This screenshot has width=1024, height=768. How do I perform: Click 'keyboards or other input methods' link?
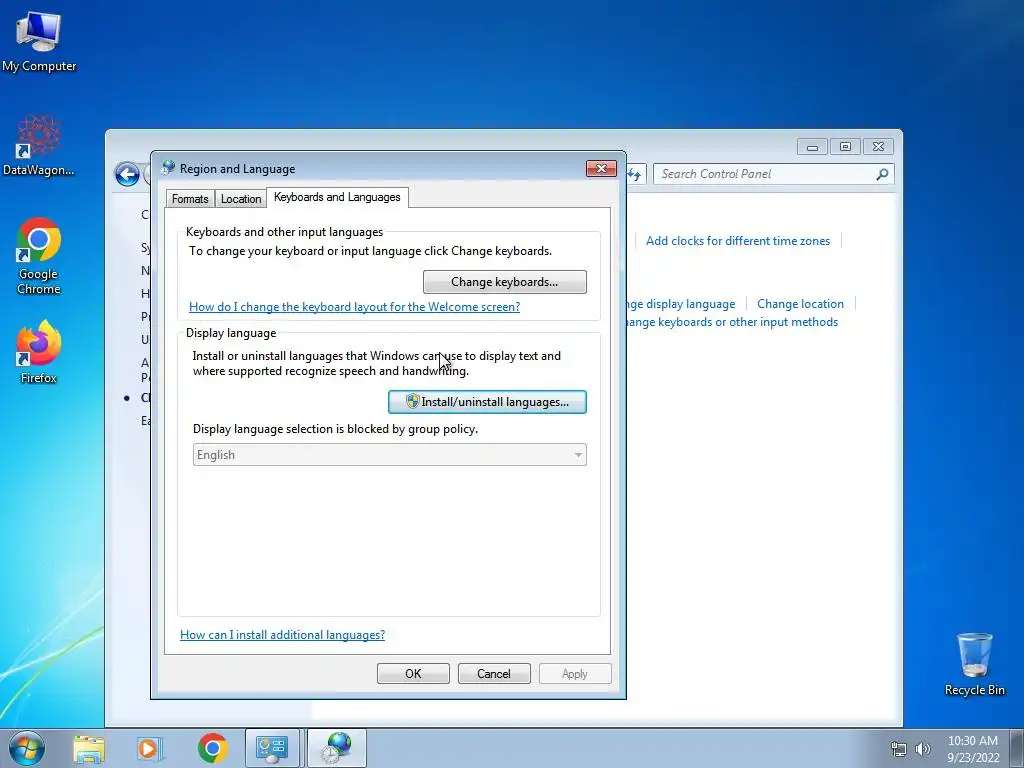[732, 322]
